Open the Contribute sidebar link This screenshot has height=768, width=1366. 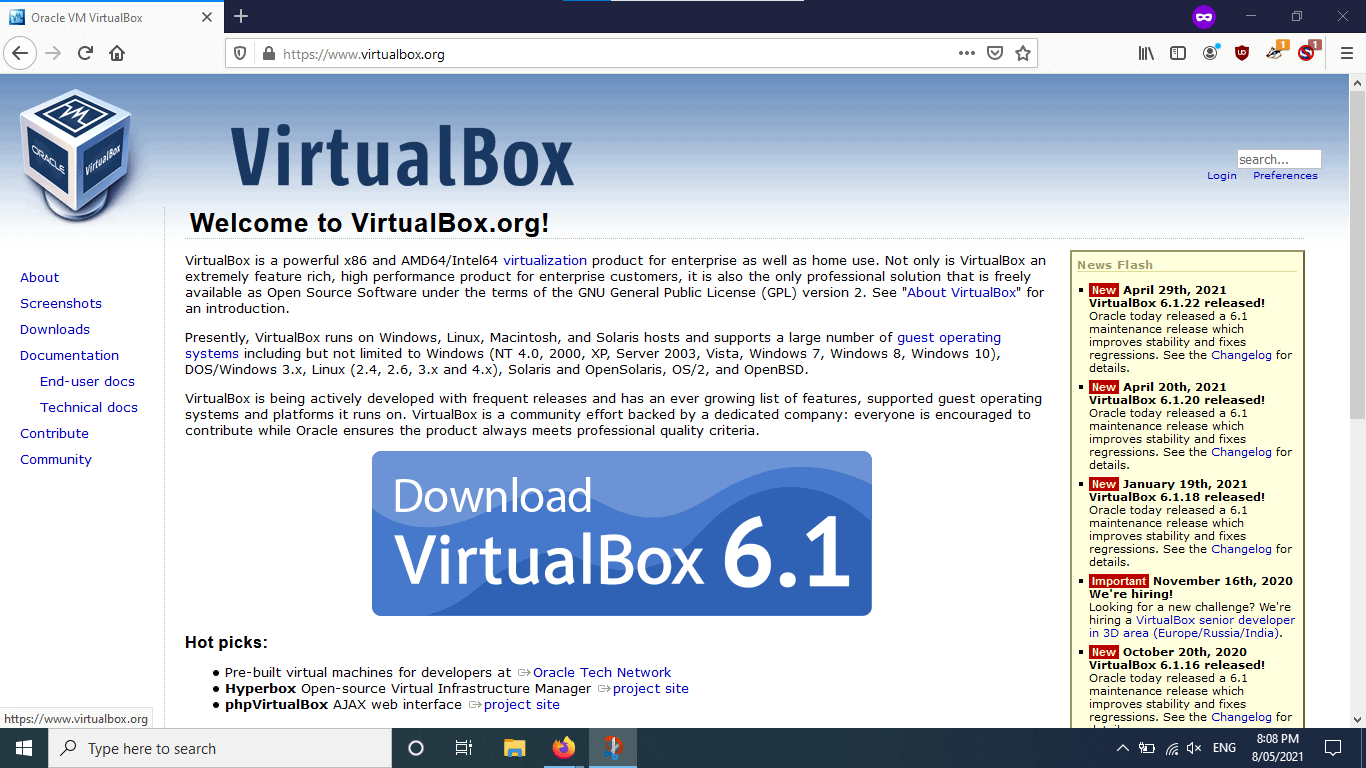tap(54, 433)
